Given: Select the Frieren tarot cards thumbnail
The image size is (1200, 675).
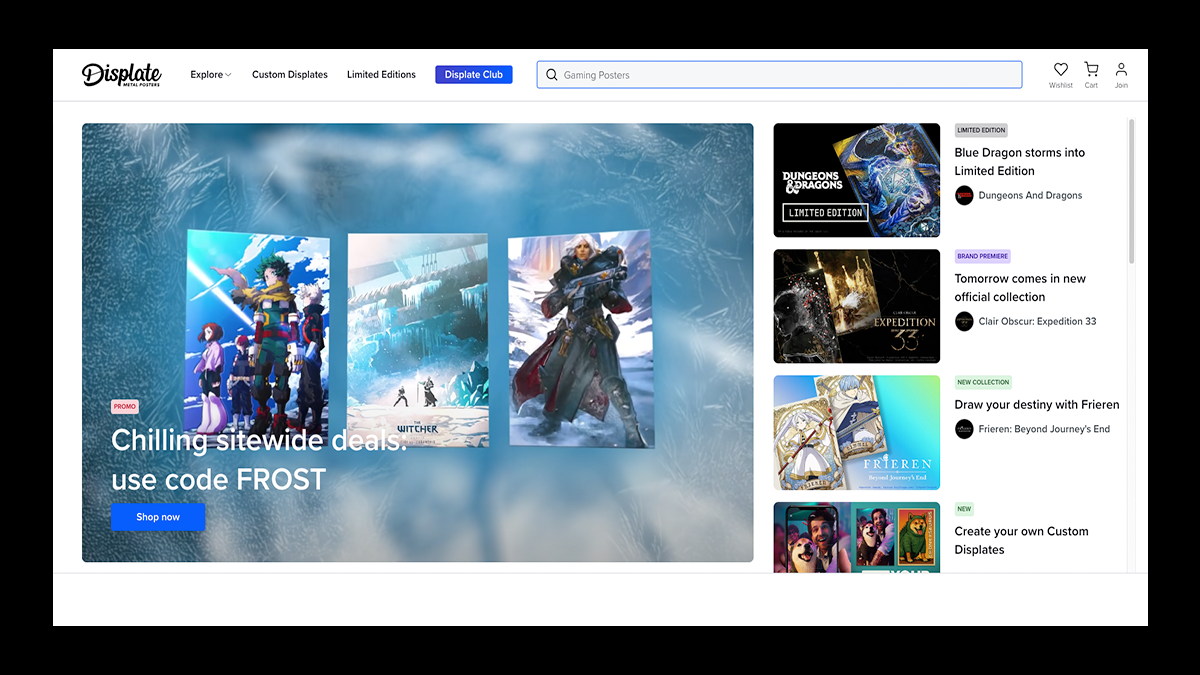Looking at the screenshot, I should tap(857, 432).
